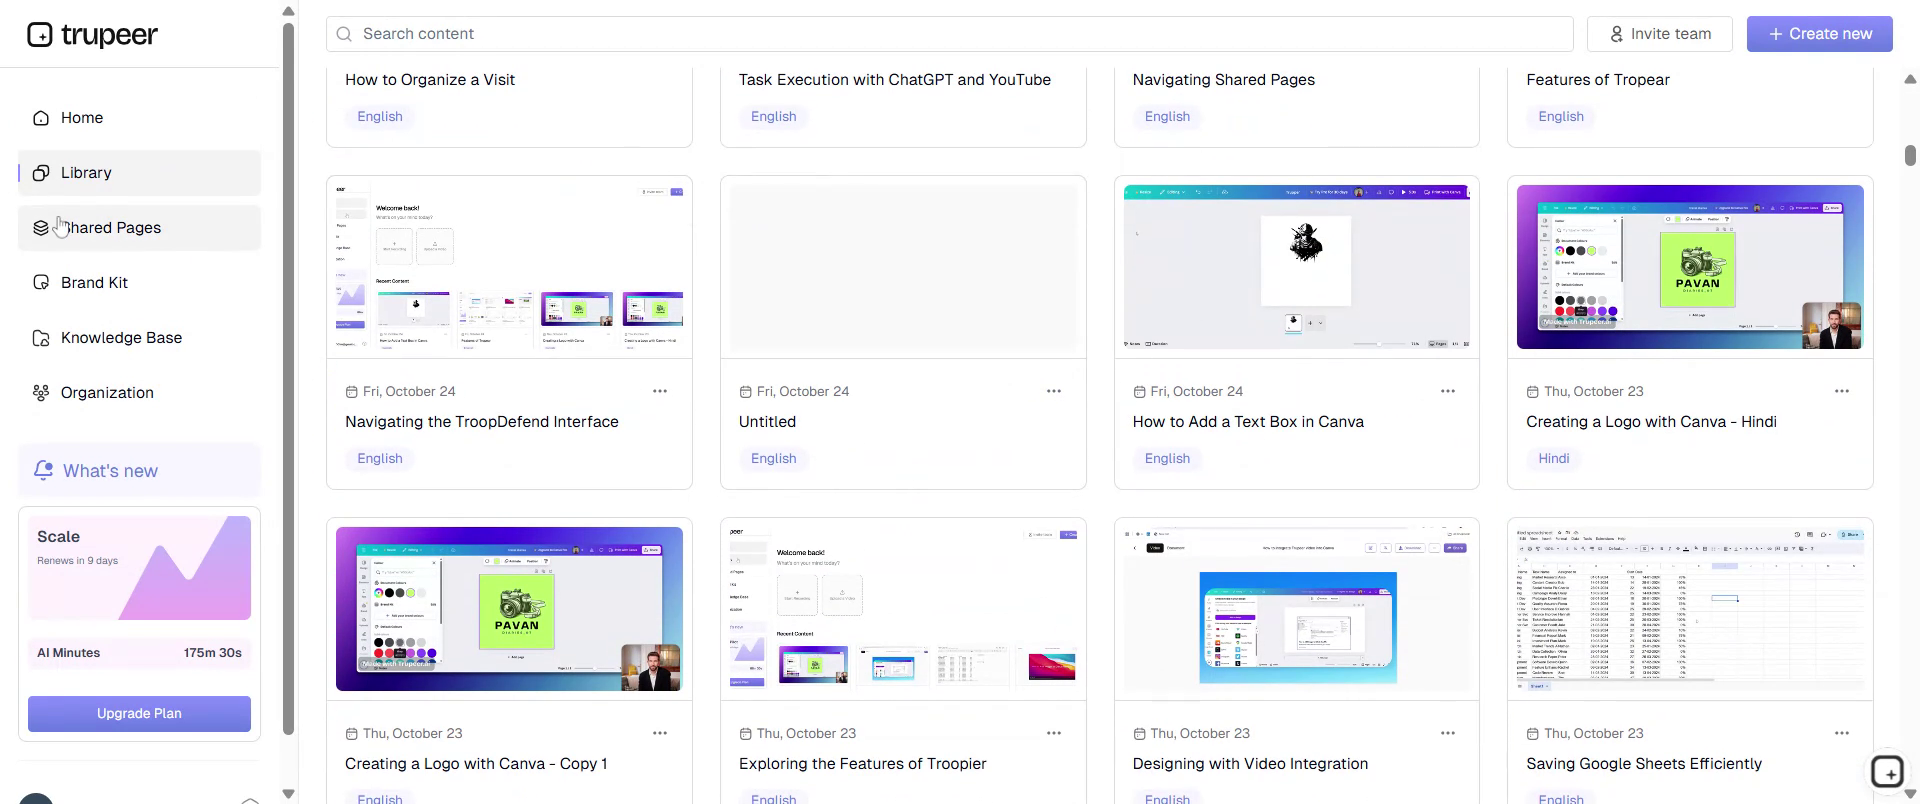Click calendar icon on Untitled card
This screenshot has height=804, width=1920.
click(745, 392)
